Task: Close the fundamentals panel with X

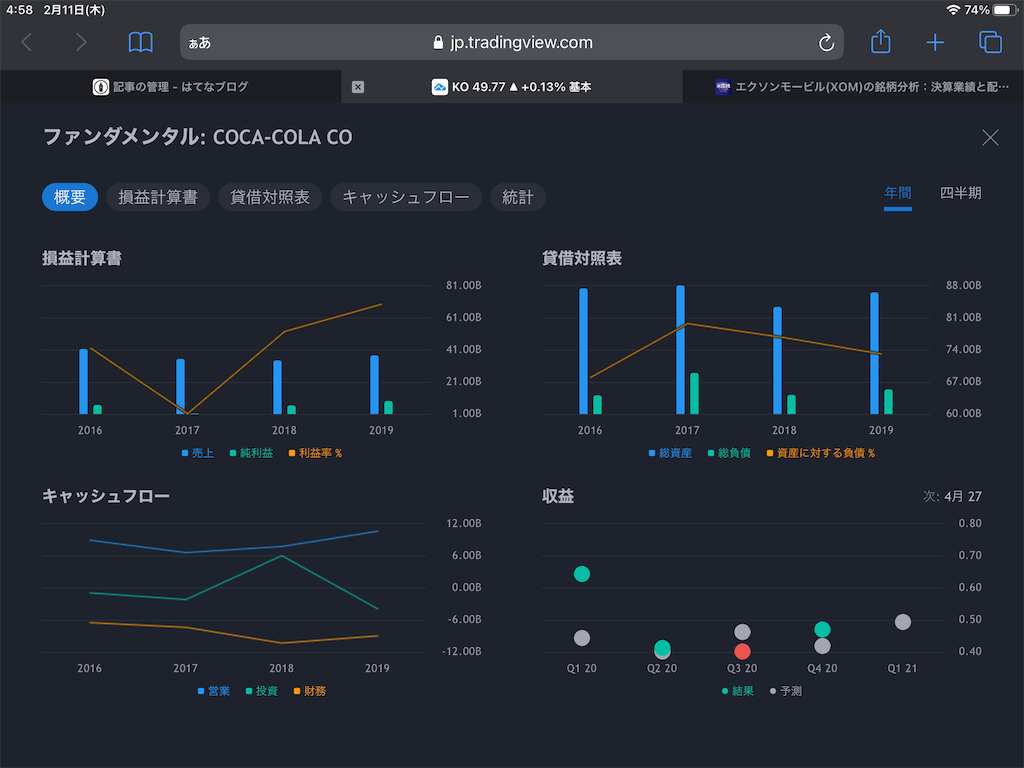Action: point(990,137)
